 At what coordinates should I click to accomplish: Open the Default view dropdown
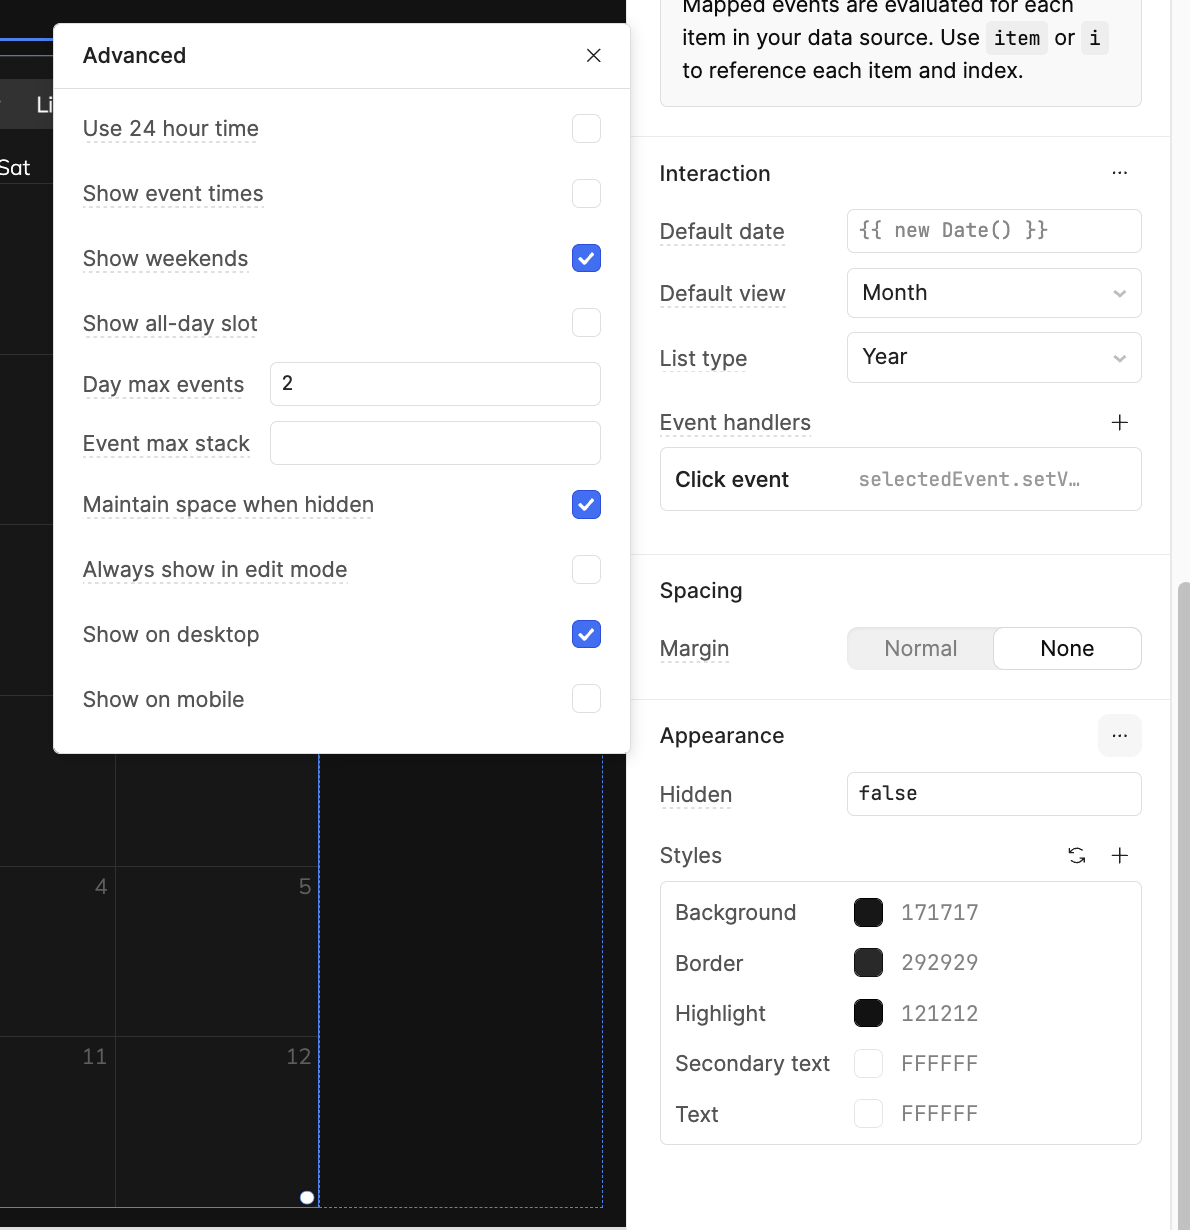click(993, 293)
